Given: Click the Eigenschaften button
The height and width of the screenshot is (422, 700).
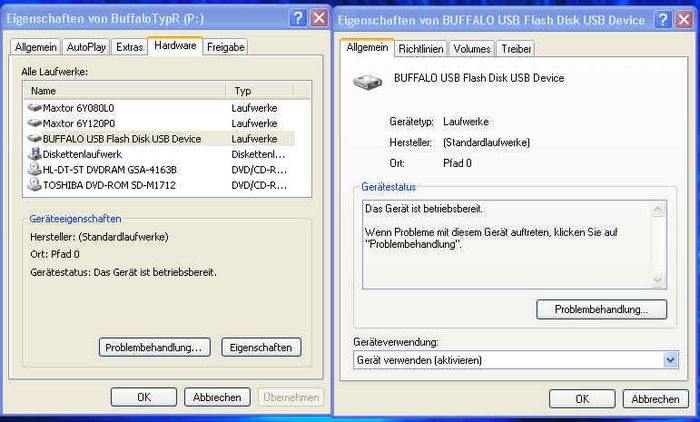Looking at the screenshot, I should [261, 347].
